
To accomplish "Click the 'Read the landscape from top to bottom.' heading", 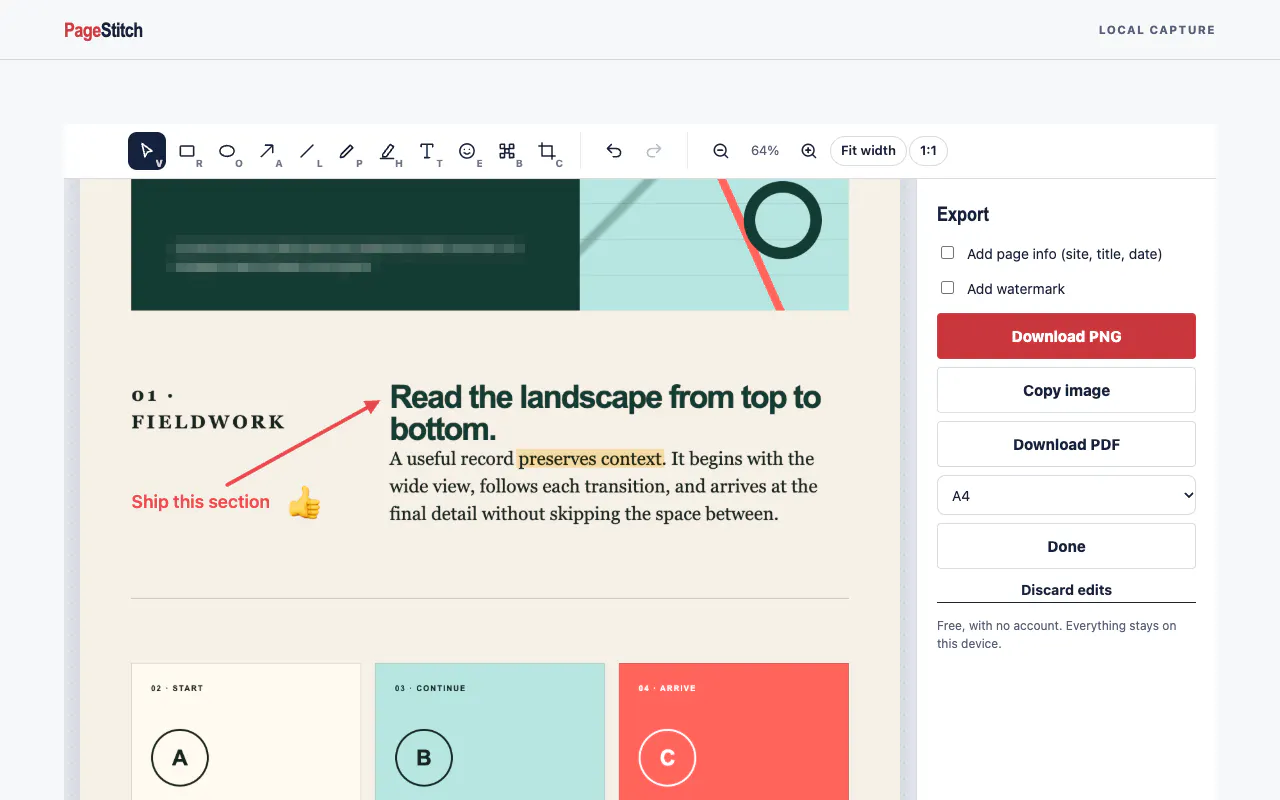I will (605, 412).
